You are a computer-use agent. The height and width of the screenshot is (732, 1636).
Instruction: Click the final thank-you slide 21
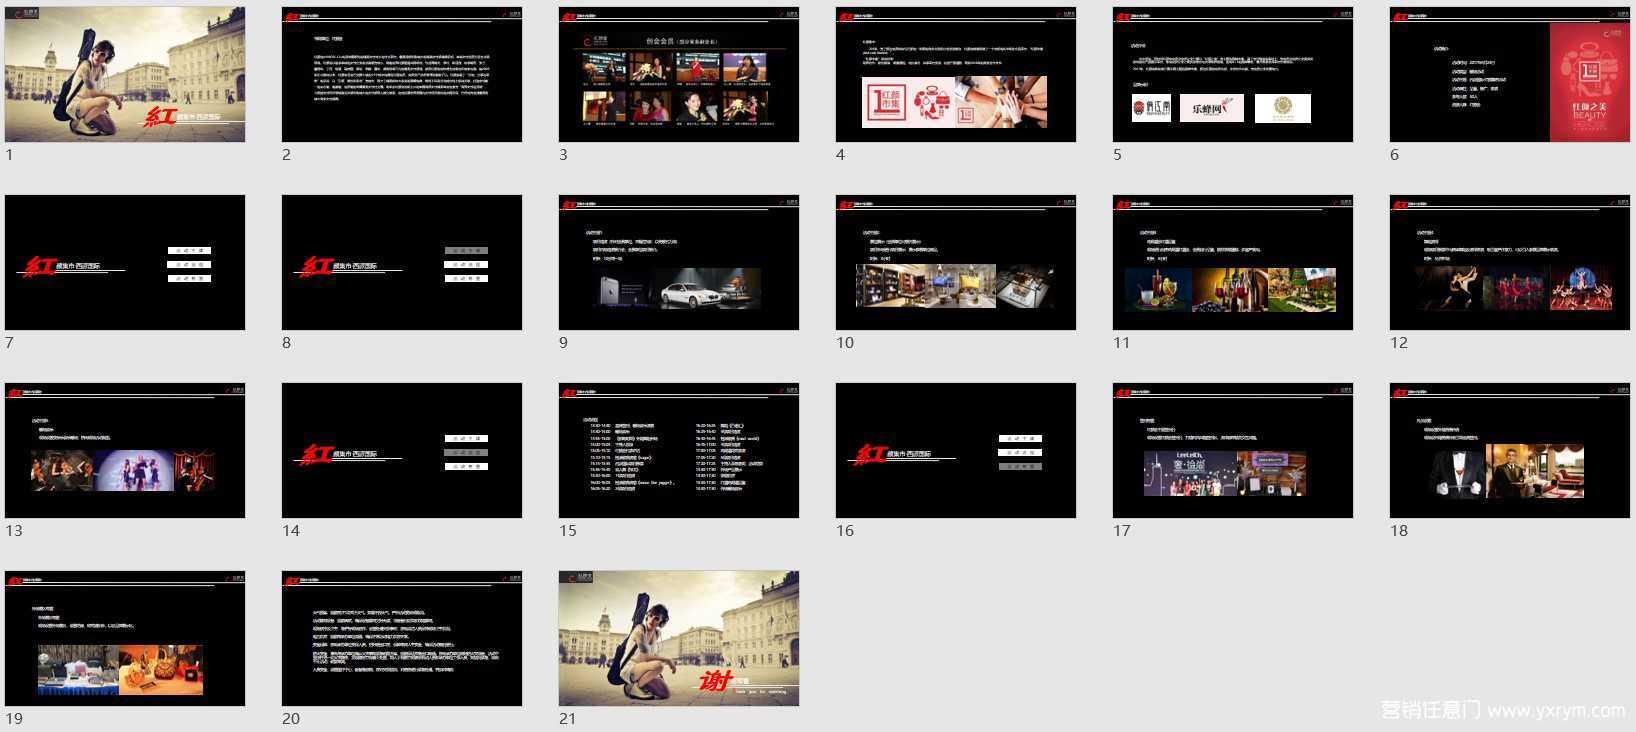679,639
